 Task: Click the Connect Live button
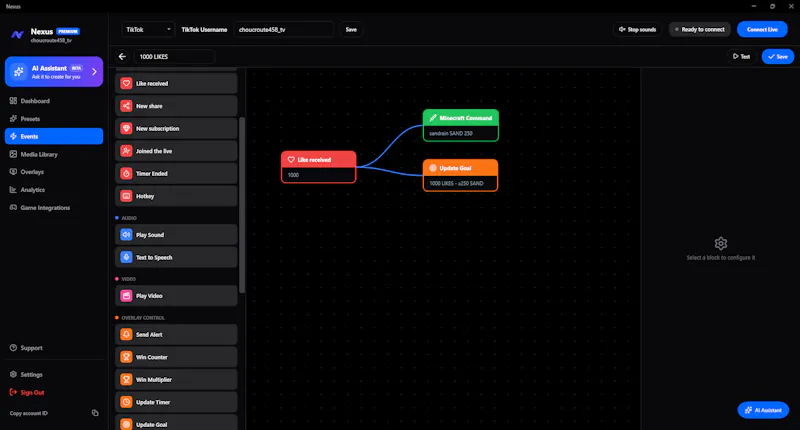[x=762, y=30]
